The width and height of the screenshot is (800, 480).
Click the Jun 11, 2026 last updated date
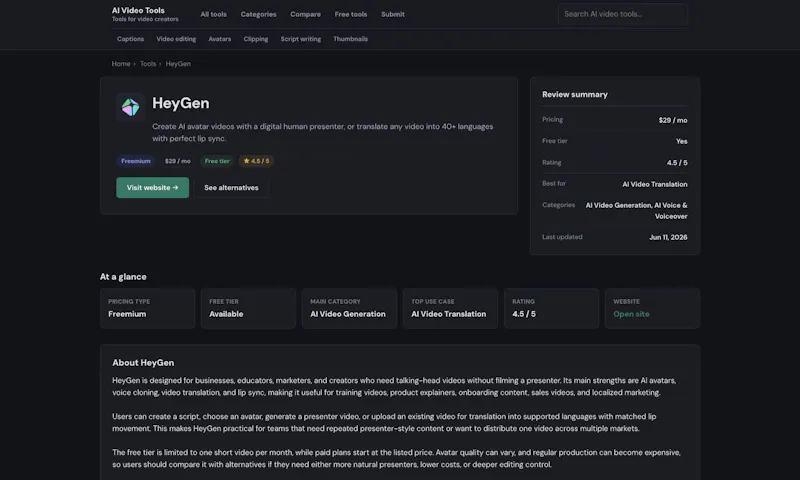click(668, 237)
